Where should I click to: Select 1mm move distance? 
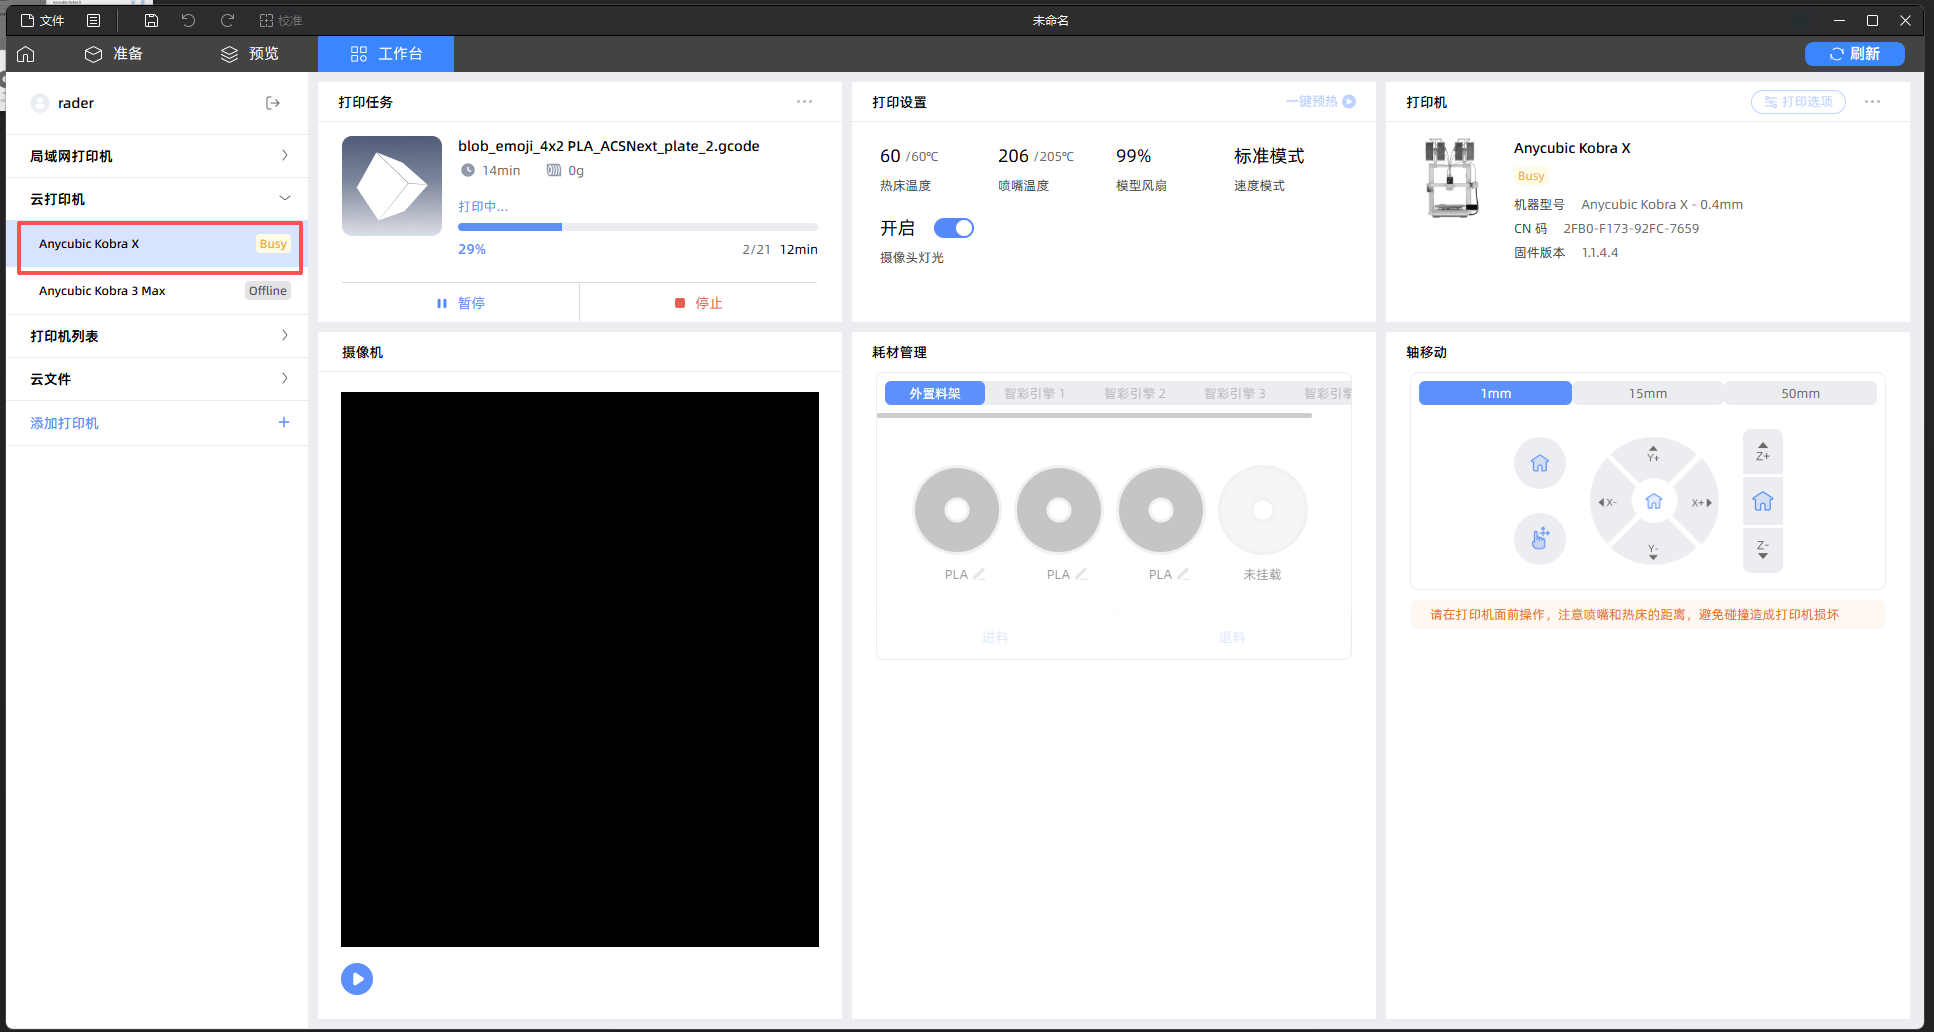pos(1496,394)
